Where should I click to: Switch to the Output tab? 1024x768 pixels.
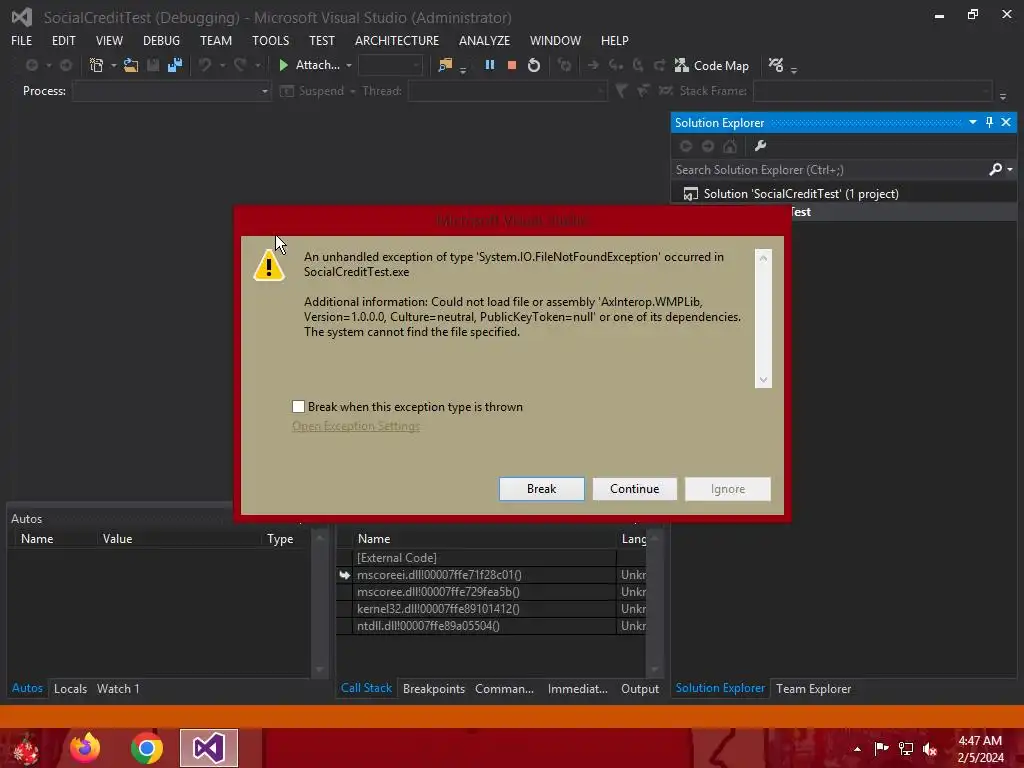coord(640,688)
